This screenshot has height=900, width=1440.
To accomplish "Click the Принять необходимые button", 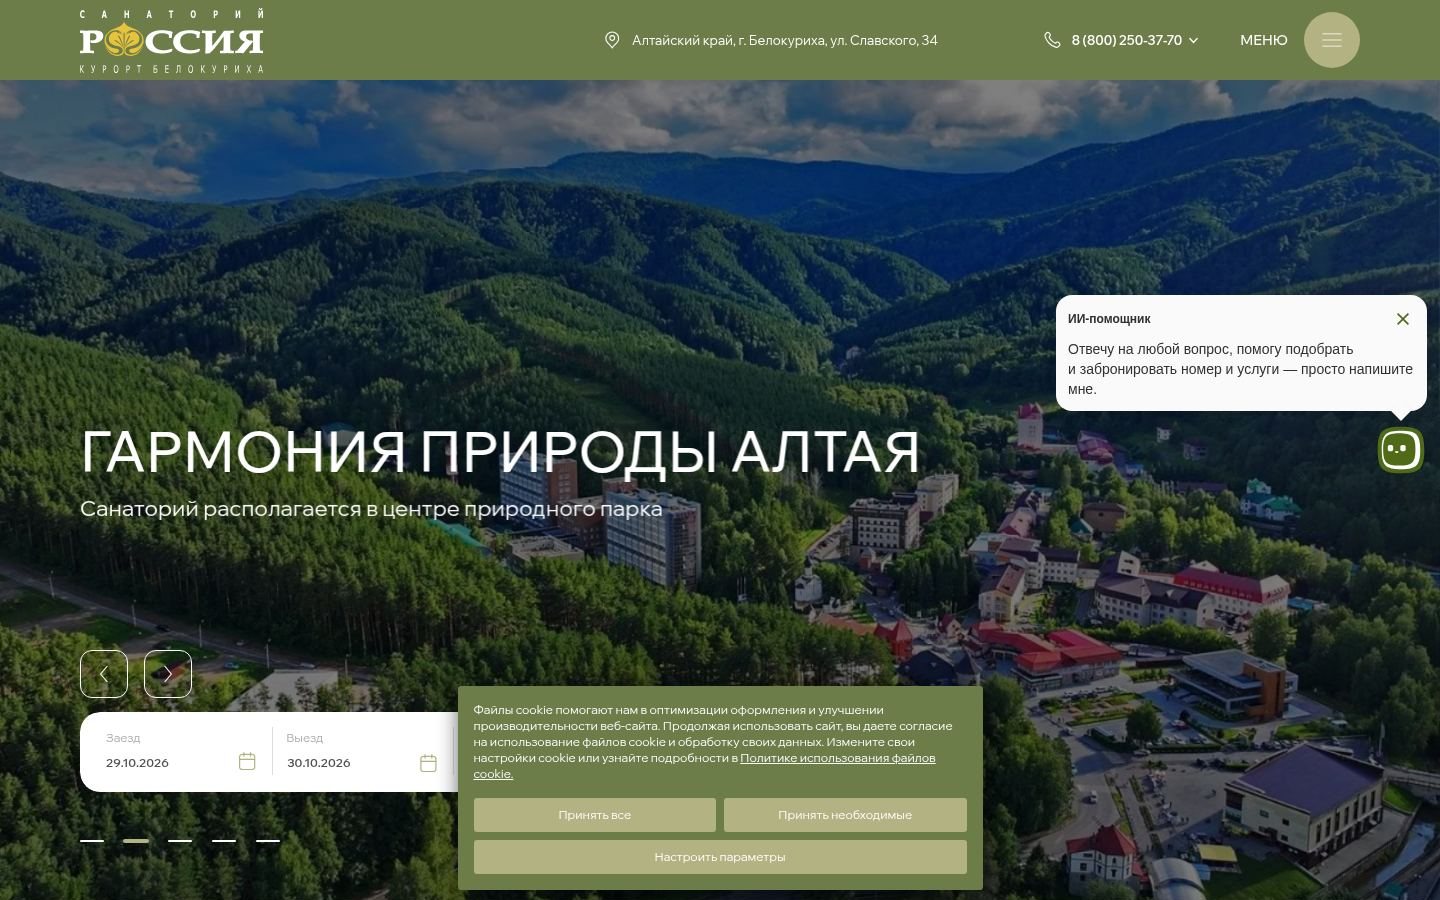I will [845, 815].
